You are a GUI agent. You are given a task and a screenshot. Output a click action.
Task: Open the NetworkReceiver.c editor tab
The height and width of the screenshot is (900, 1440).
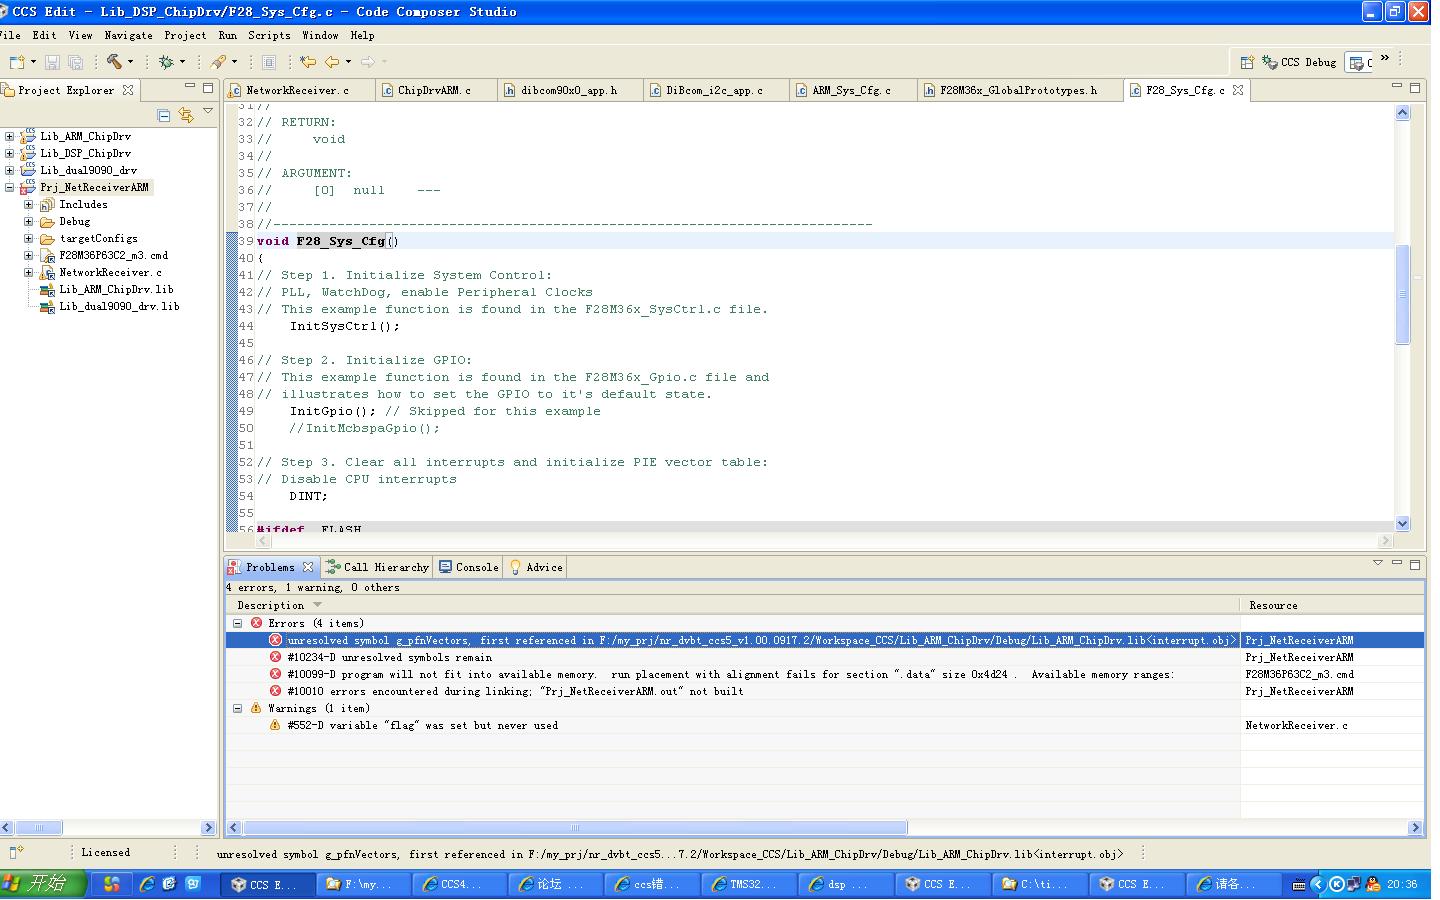tap(297, 90)
